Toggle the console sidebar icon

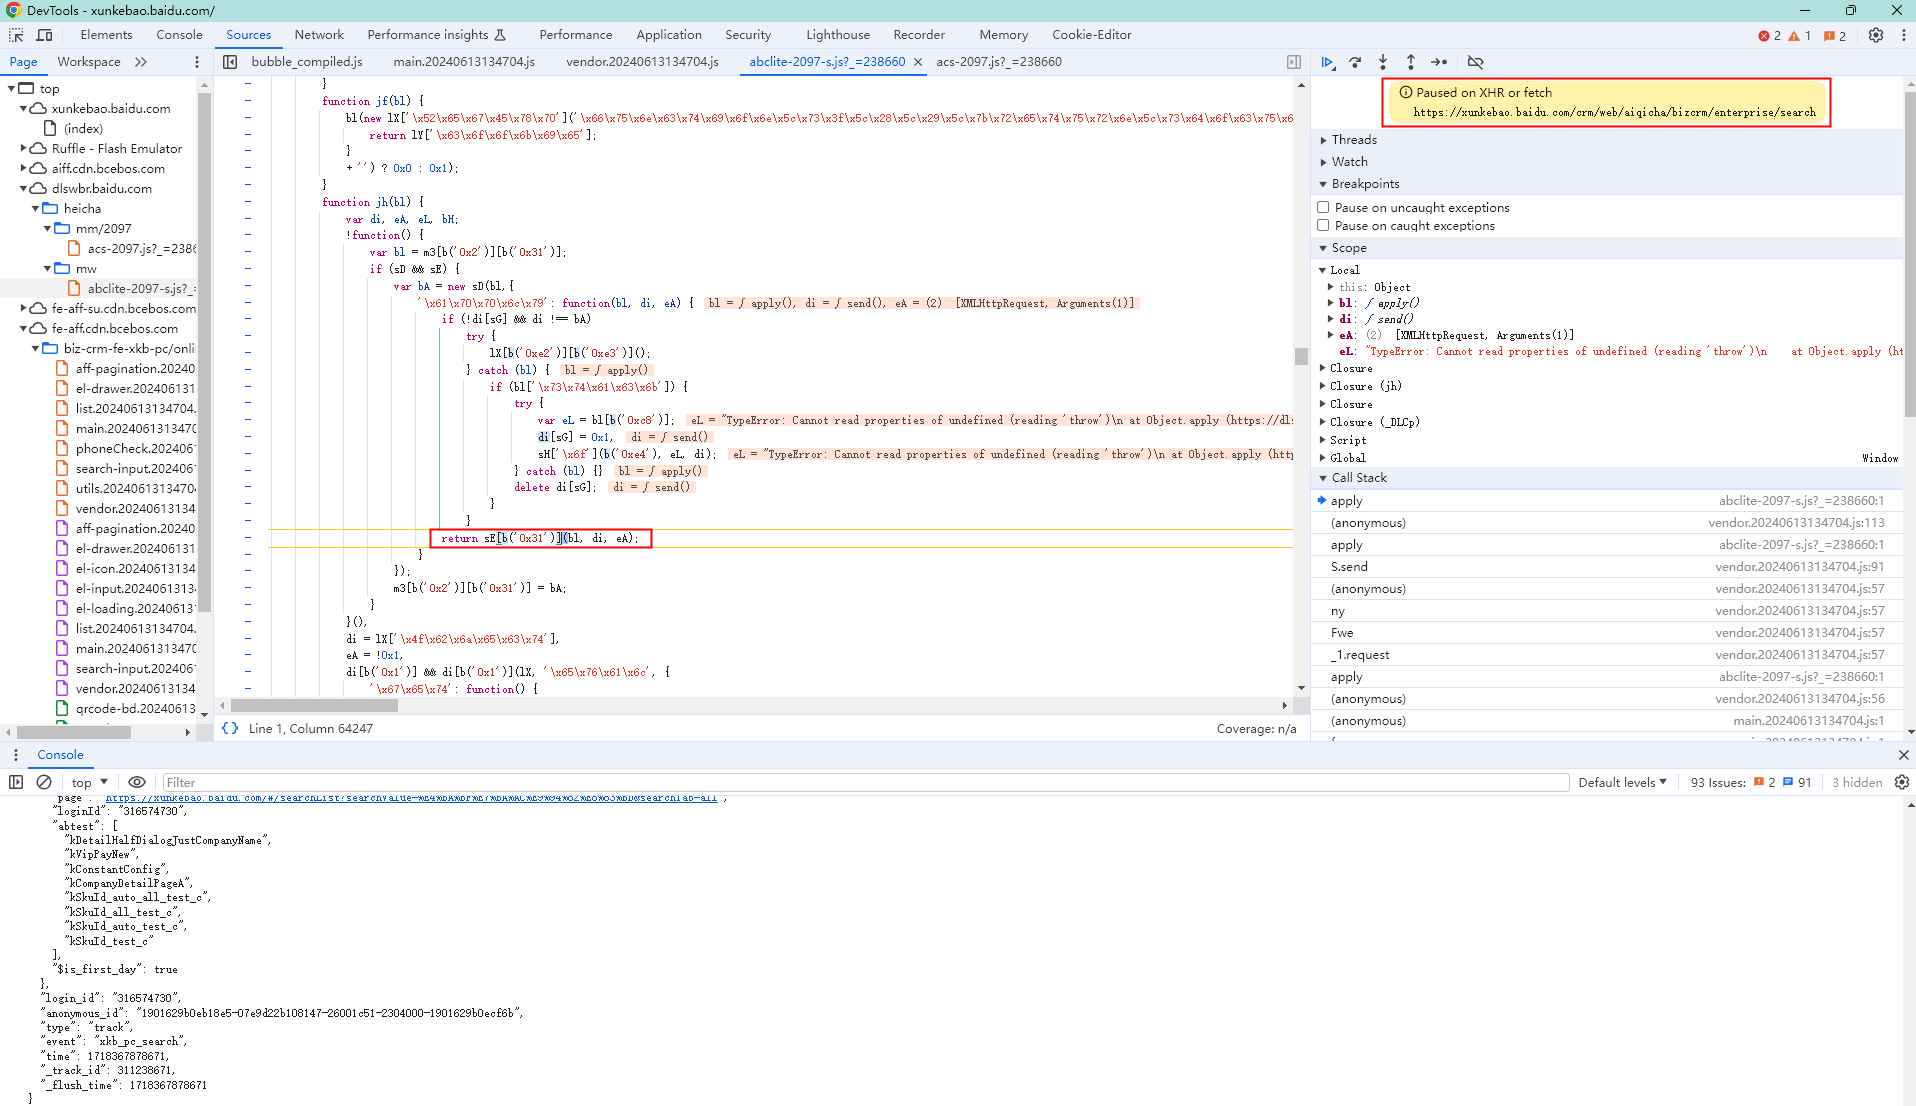[x=16, y=782]
